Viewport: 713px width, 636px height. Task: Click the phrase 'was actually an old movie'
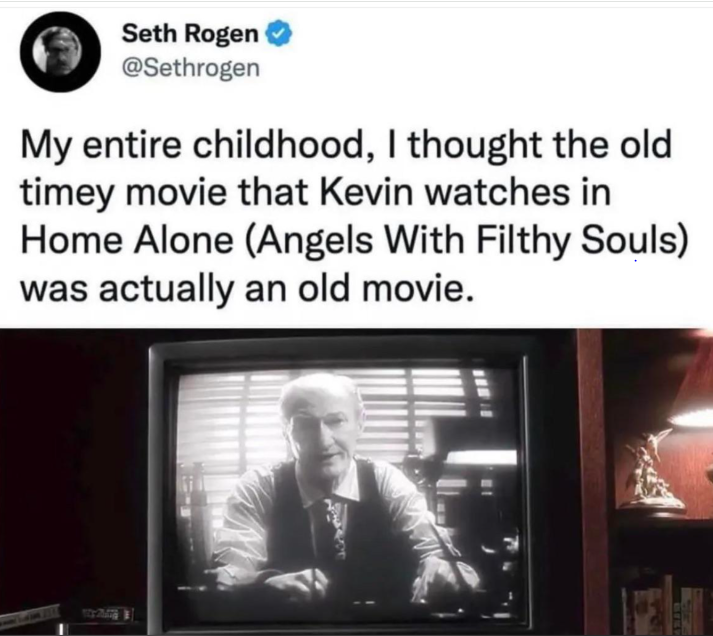(247, 289)
